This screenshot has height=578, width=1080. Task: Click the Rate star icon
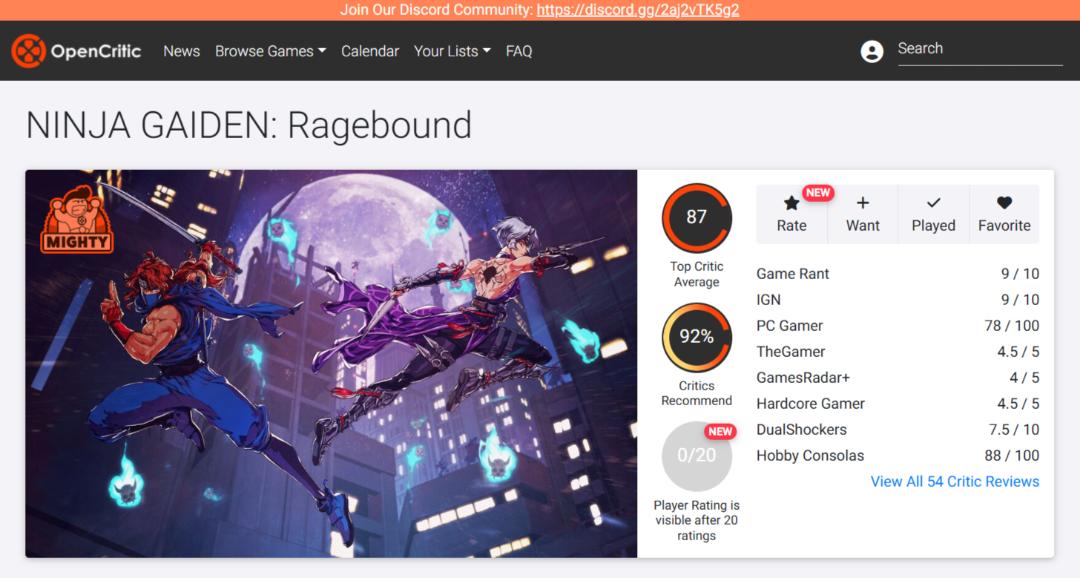point(791,203)
